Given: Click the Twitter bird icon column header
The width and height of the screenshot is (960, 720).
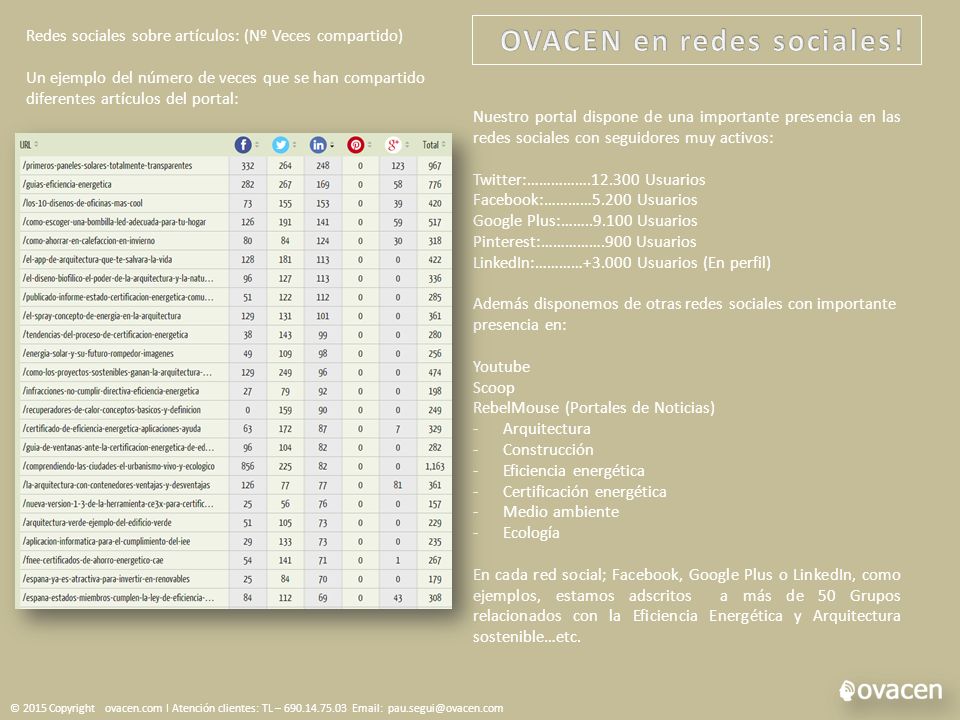Looking at the screenshot, I should click(x=280, y=144).
